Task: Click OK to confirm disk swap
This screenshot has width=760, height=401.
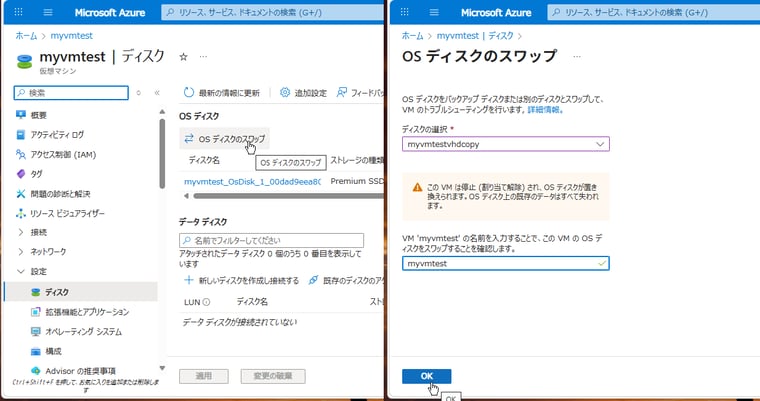Action: pyautogui.click(x=427, y=376)
